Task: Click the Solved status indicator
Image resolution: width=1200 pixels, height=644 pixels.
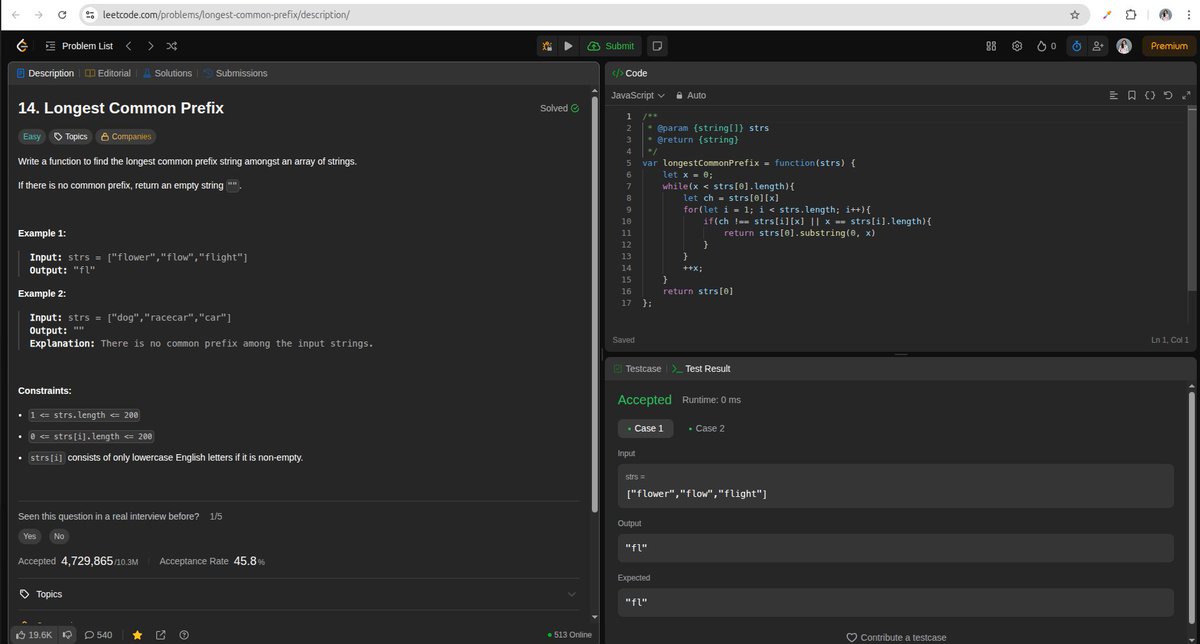Action: [559, 108]
